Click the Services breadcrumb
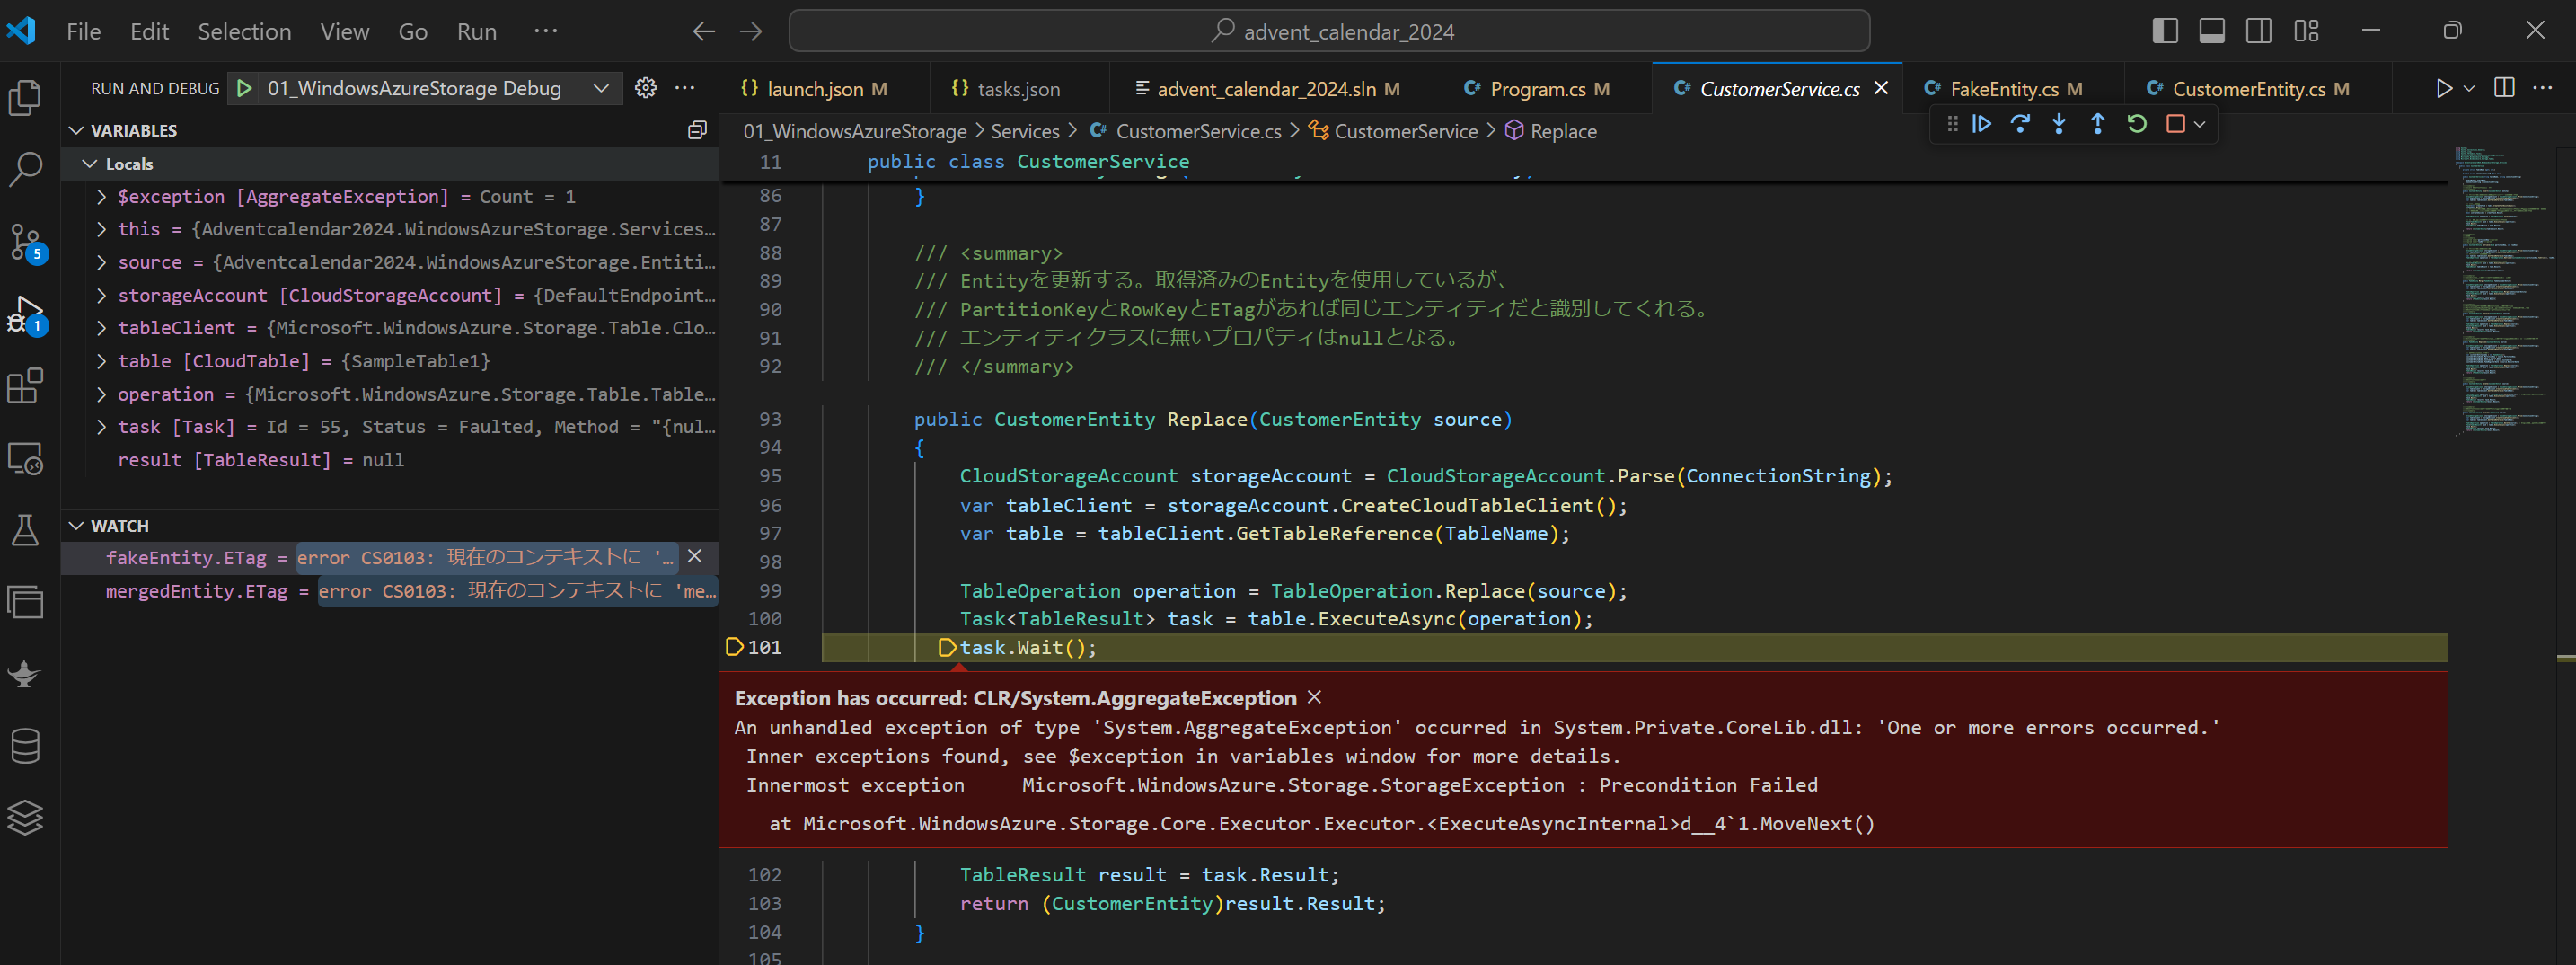Image resolution: width=2576 pixels, height=965 pixels. (x=1024, y=131)
